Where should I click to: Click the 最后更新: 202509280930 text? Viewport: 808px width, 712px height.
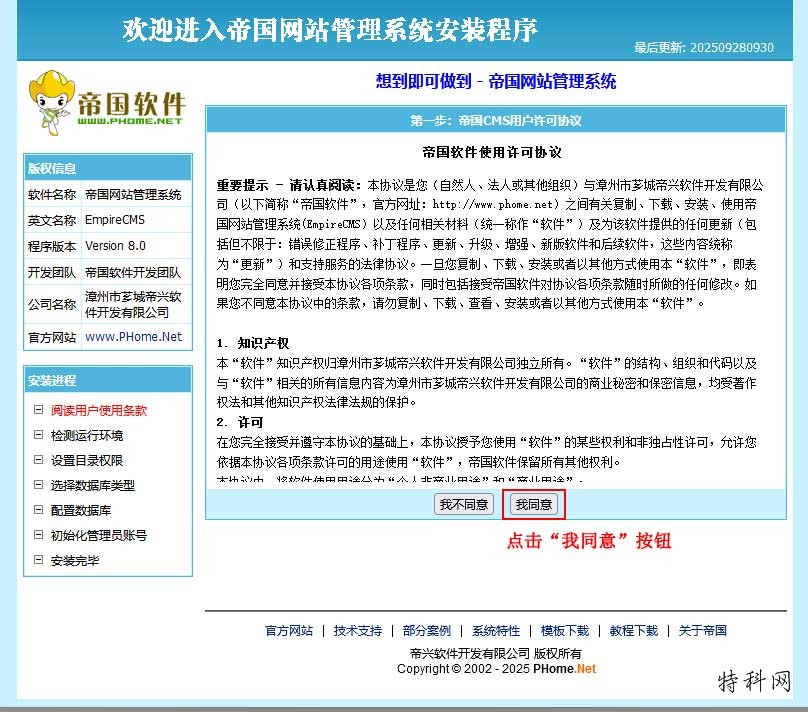(x=704, y=47)
